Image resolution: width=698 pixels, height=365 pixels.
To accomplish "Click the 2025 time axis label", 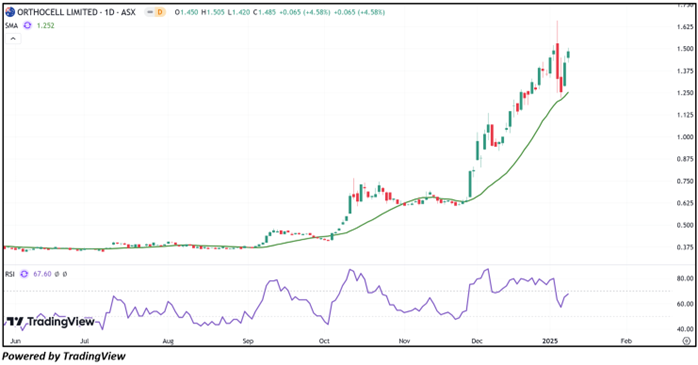I will (550, 341).
